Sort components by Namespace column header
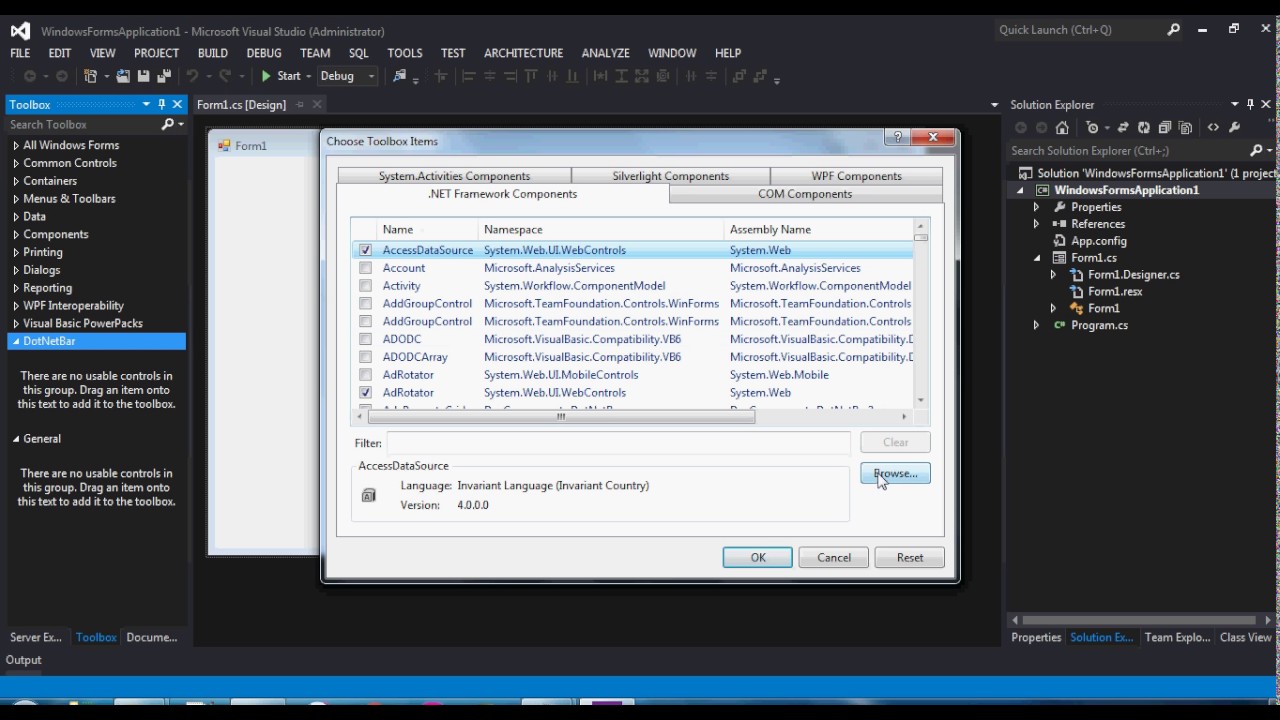The width and height of the screenshot is (1280, 720). click(601, 230)
